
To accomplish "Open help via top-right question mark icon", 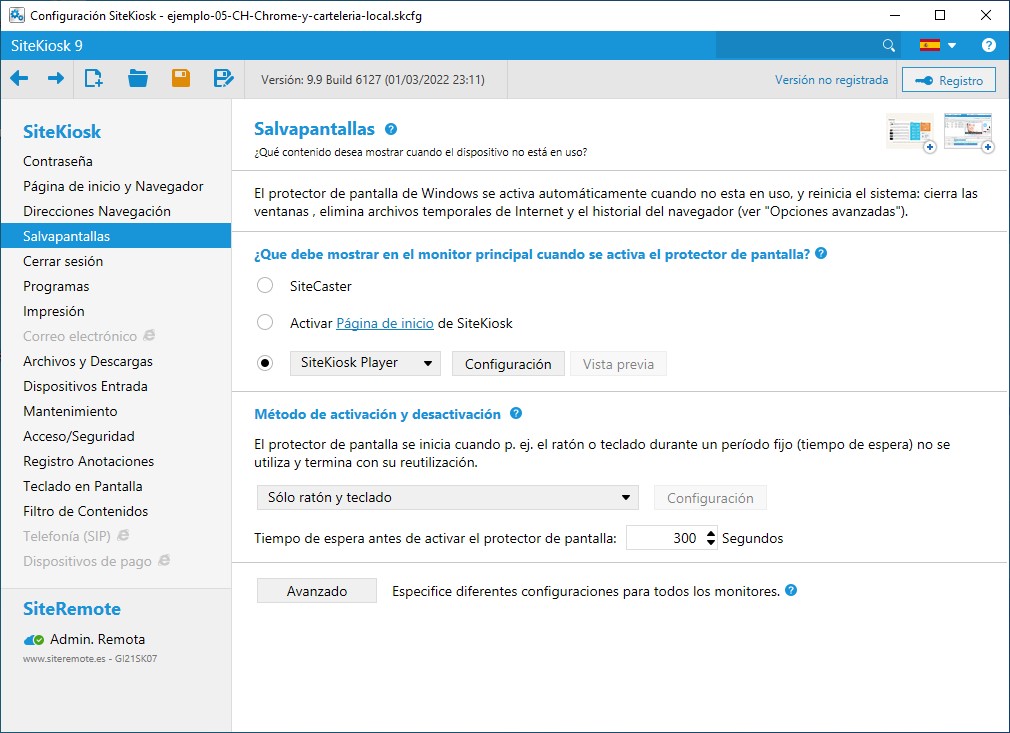I will 988,46.
